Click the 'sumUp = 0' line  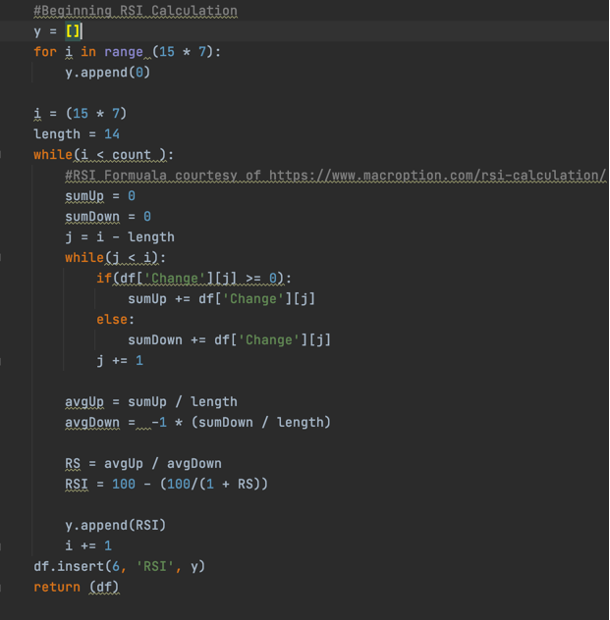pos(100,196)
